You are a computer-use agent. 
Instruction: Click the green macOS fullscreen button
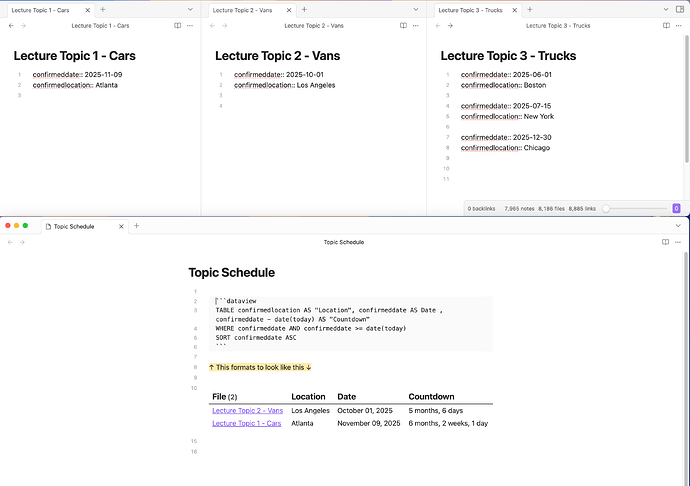click(x=25, y=225)
